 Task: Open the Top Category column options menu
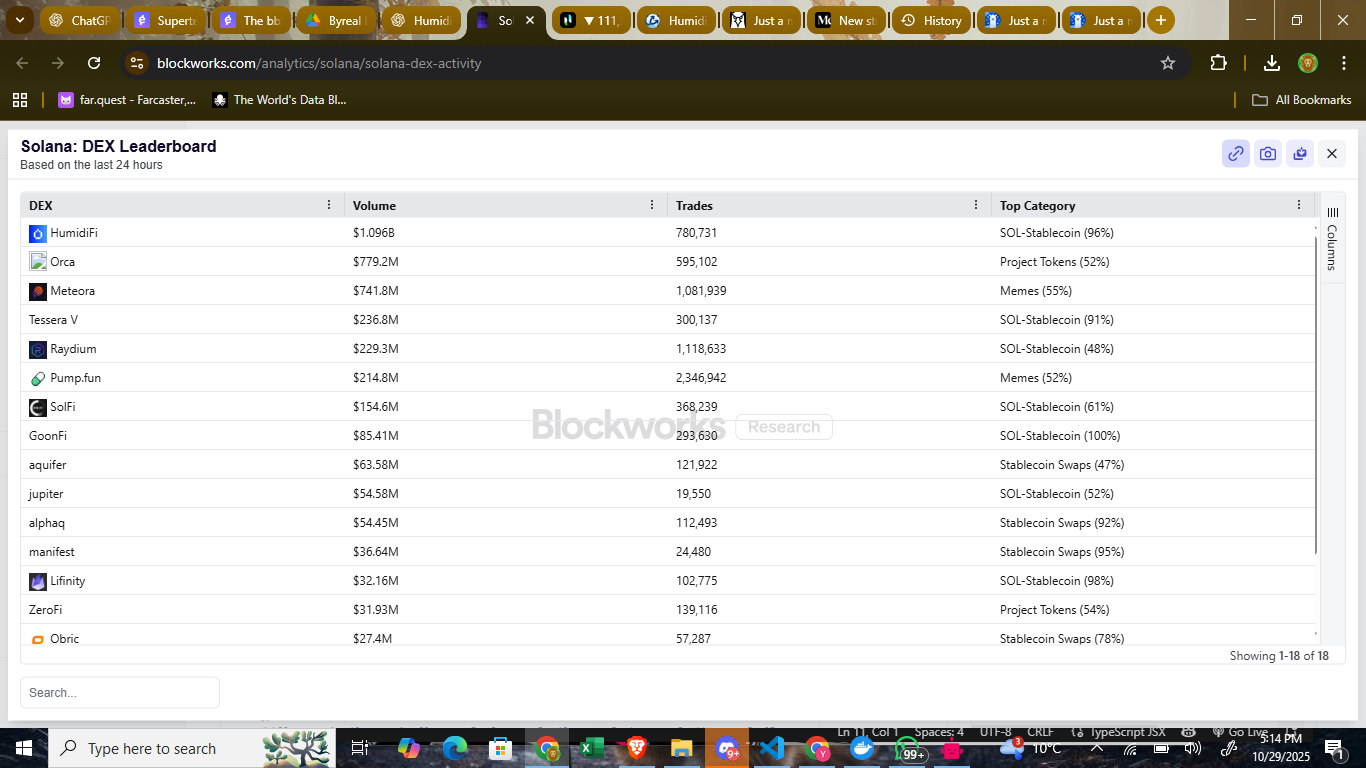(x=1299, y=205)
